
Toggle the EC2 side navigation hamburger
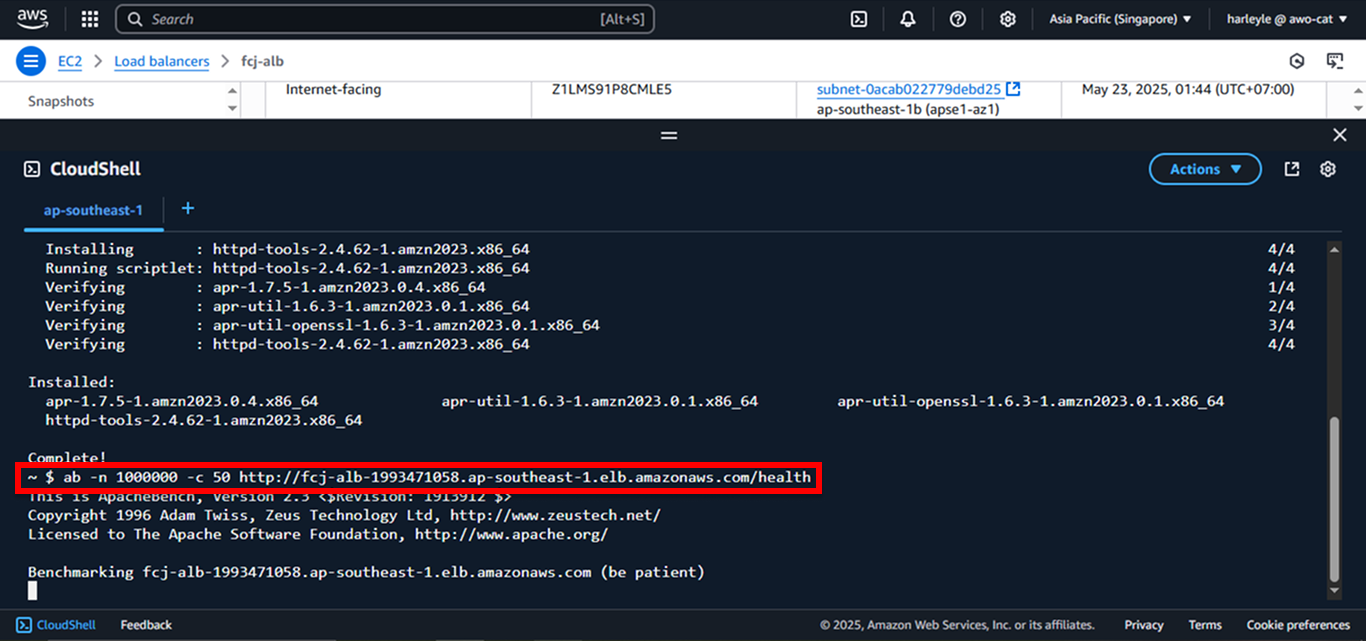[x=31, y=61]
